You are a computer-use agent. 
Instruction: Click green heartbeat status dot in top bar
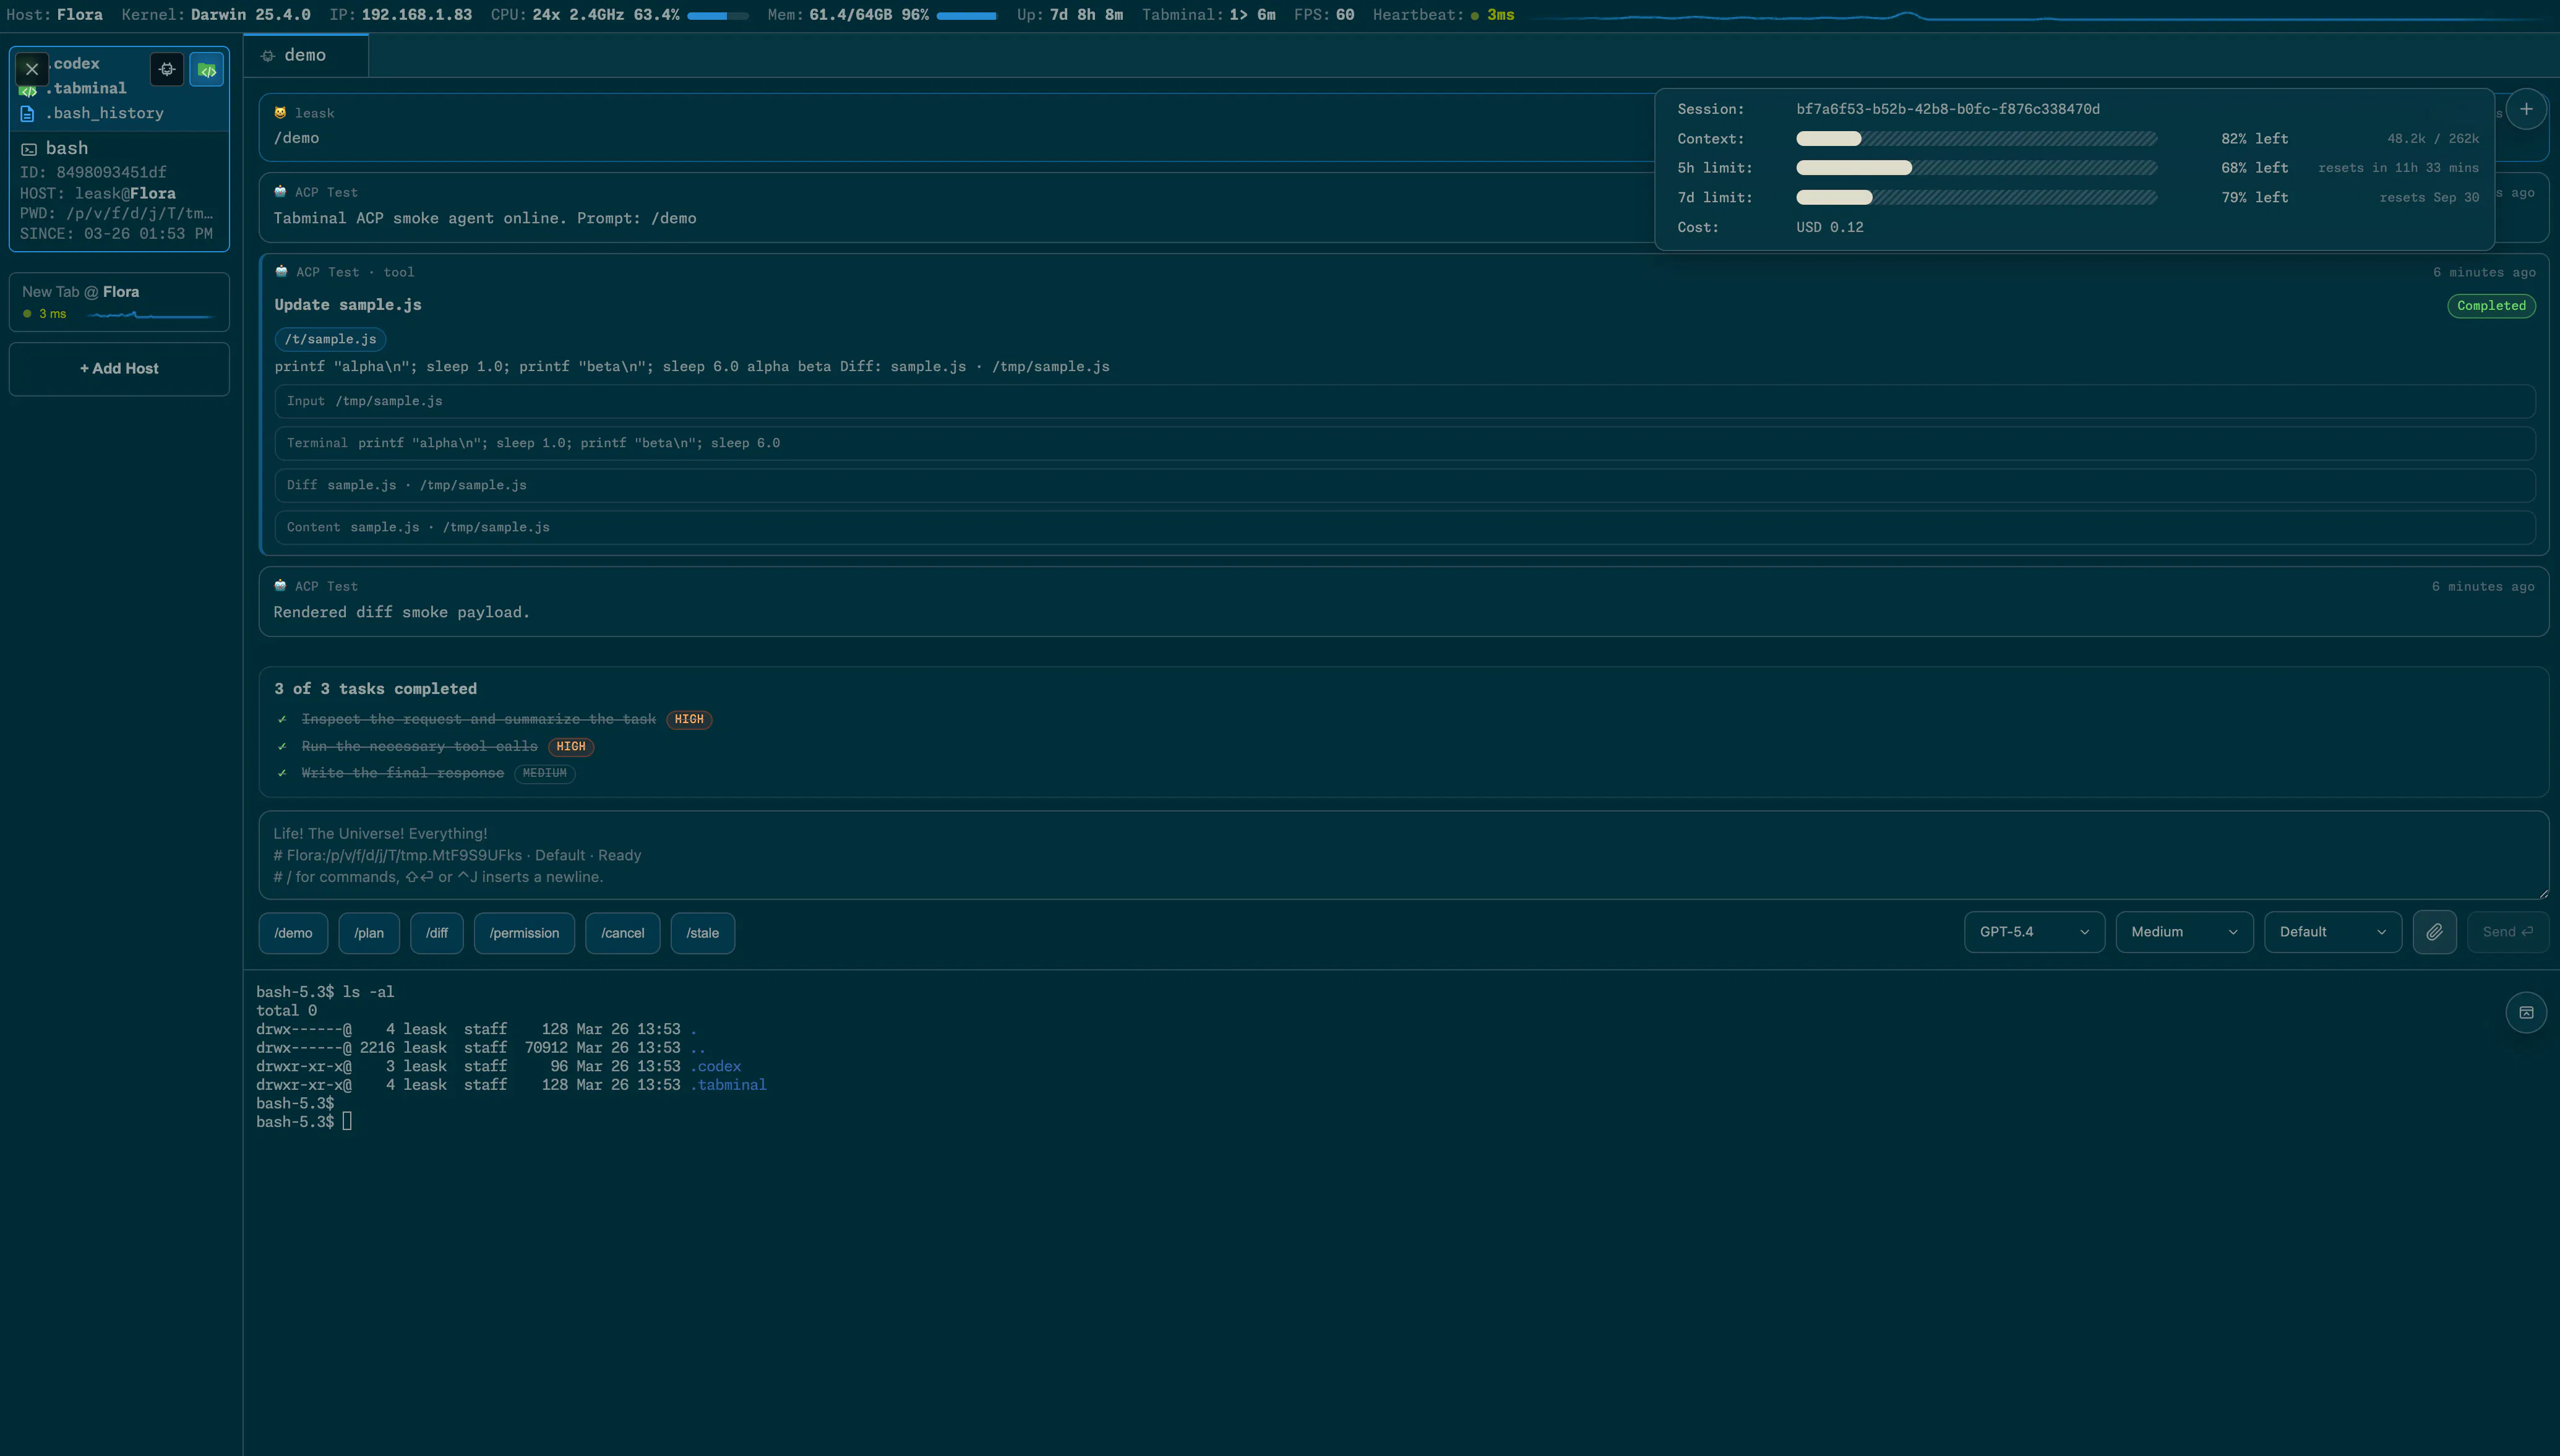1475,15
